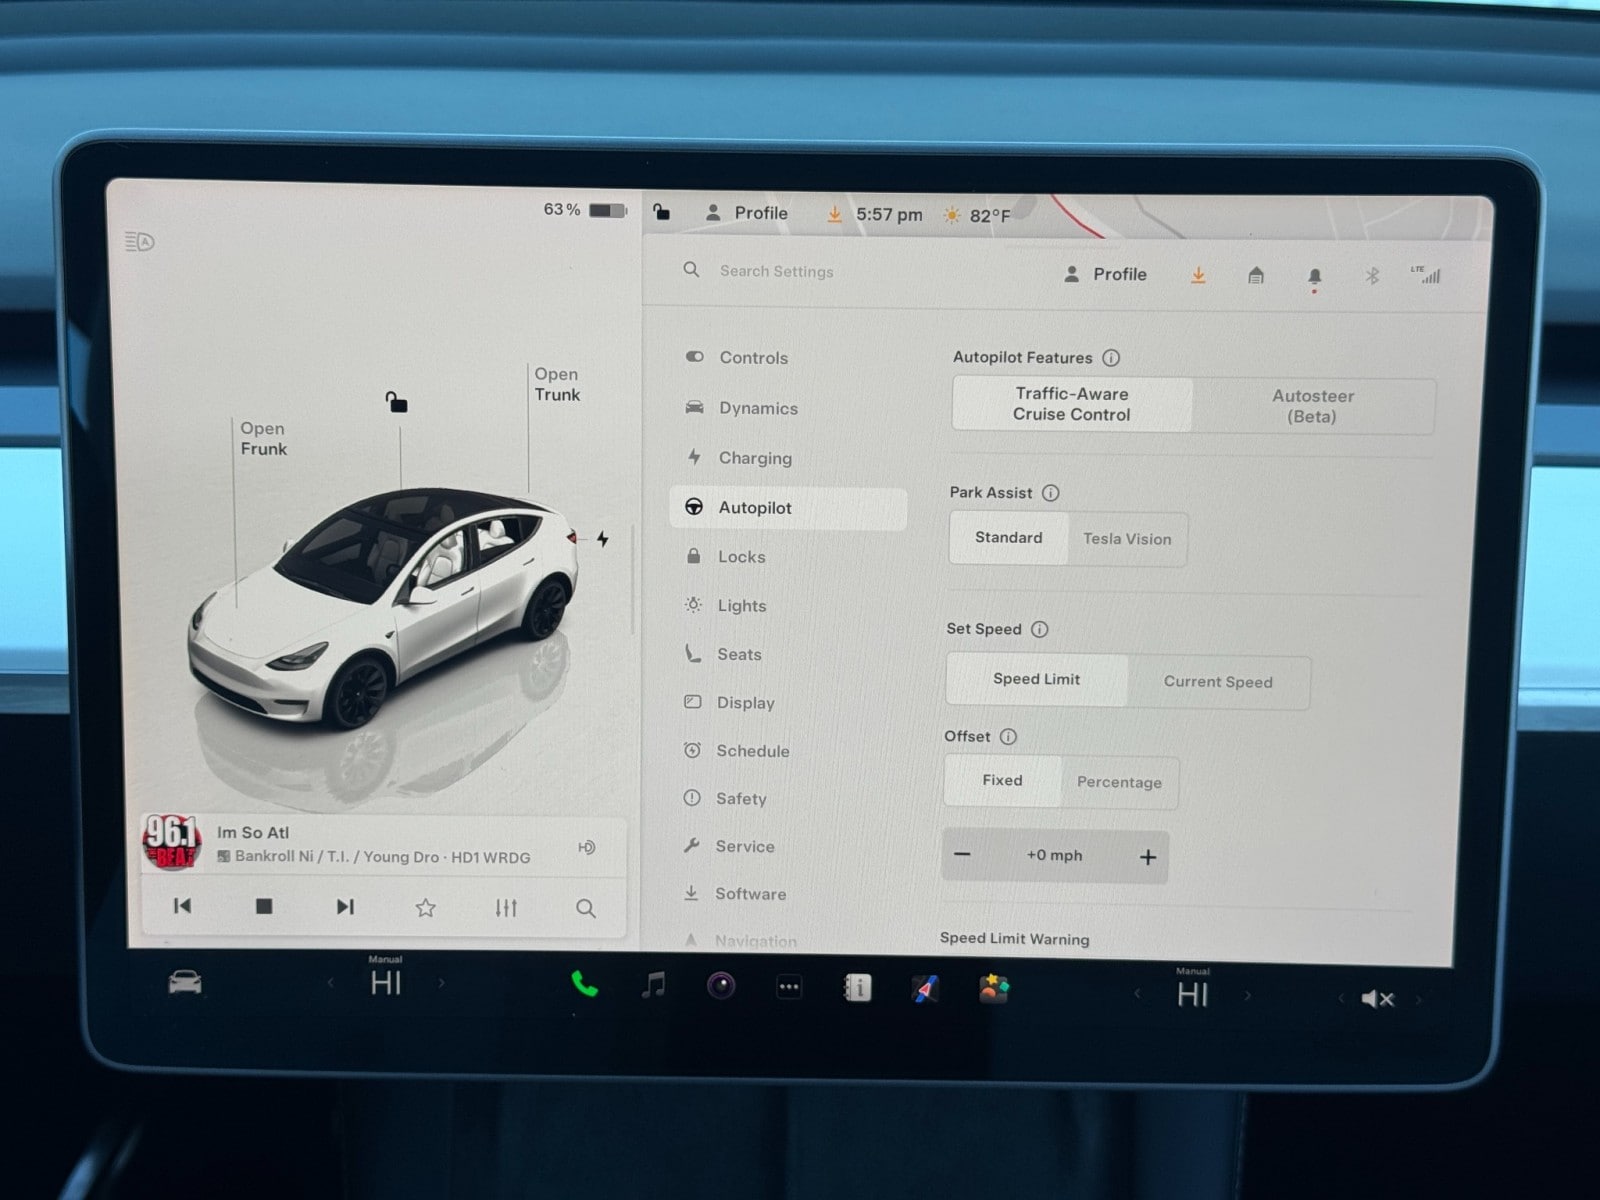Viewport: 1600px width, 1200px height.
Task: Open the Bluetooth settings icon
Action: [x=1372, y=276]
